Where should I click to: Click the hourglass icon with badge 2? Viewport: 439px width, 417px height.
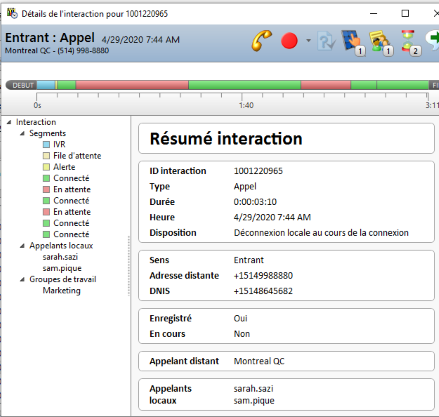(411, 43)
